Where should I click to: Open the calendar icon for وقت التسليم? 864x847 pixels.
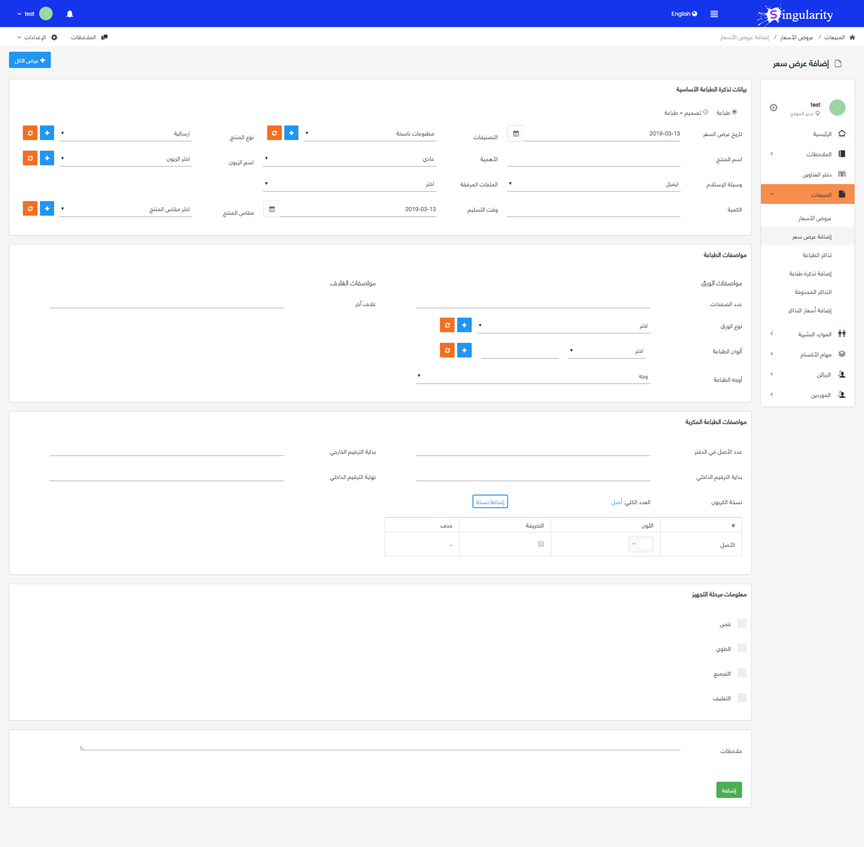(x=271, y=210)
